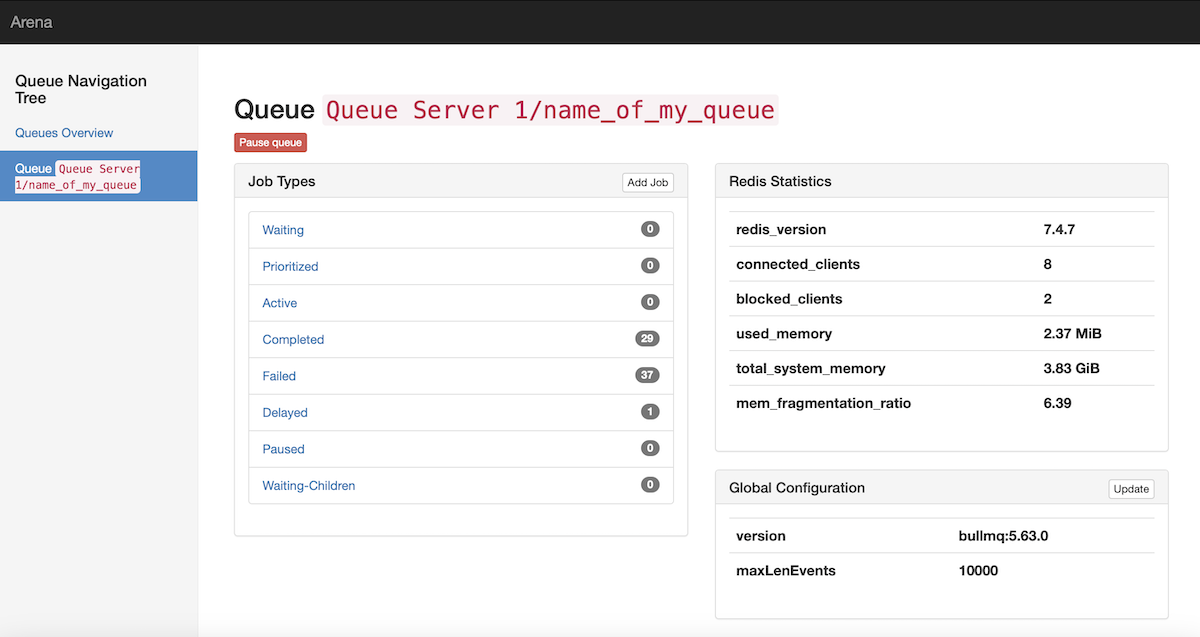
Task: View Active jobs
Action: click(280, 303)
